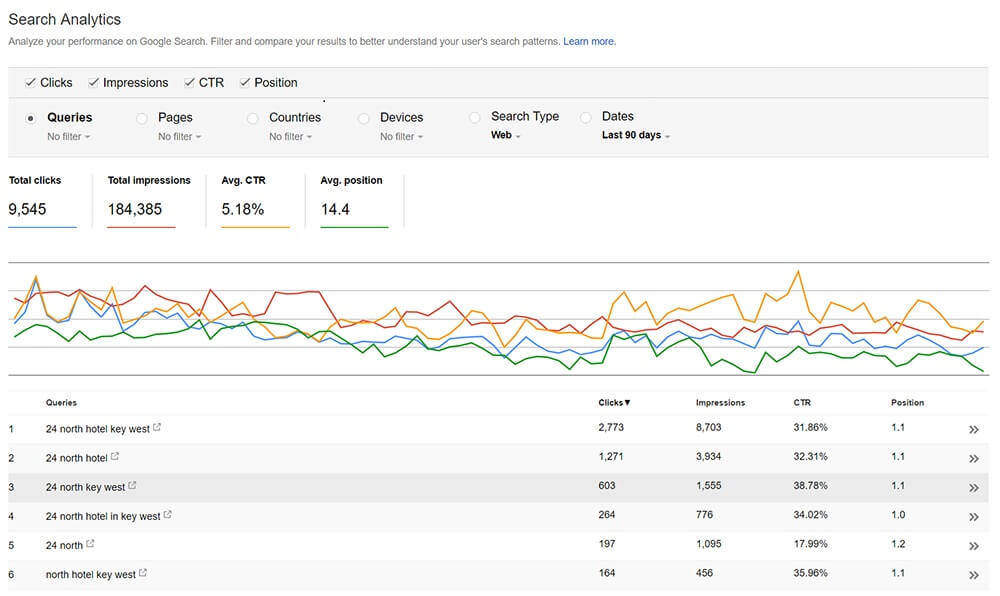Screen dimensions: 1000x596
Task: Select the Dates radio button
Action: pos(585,117)
